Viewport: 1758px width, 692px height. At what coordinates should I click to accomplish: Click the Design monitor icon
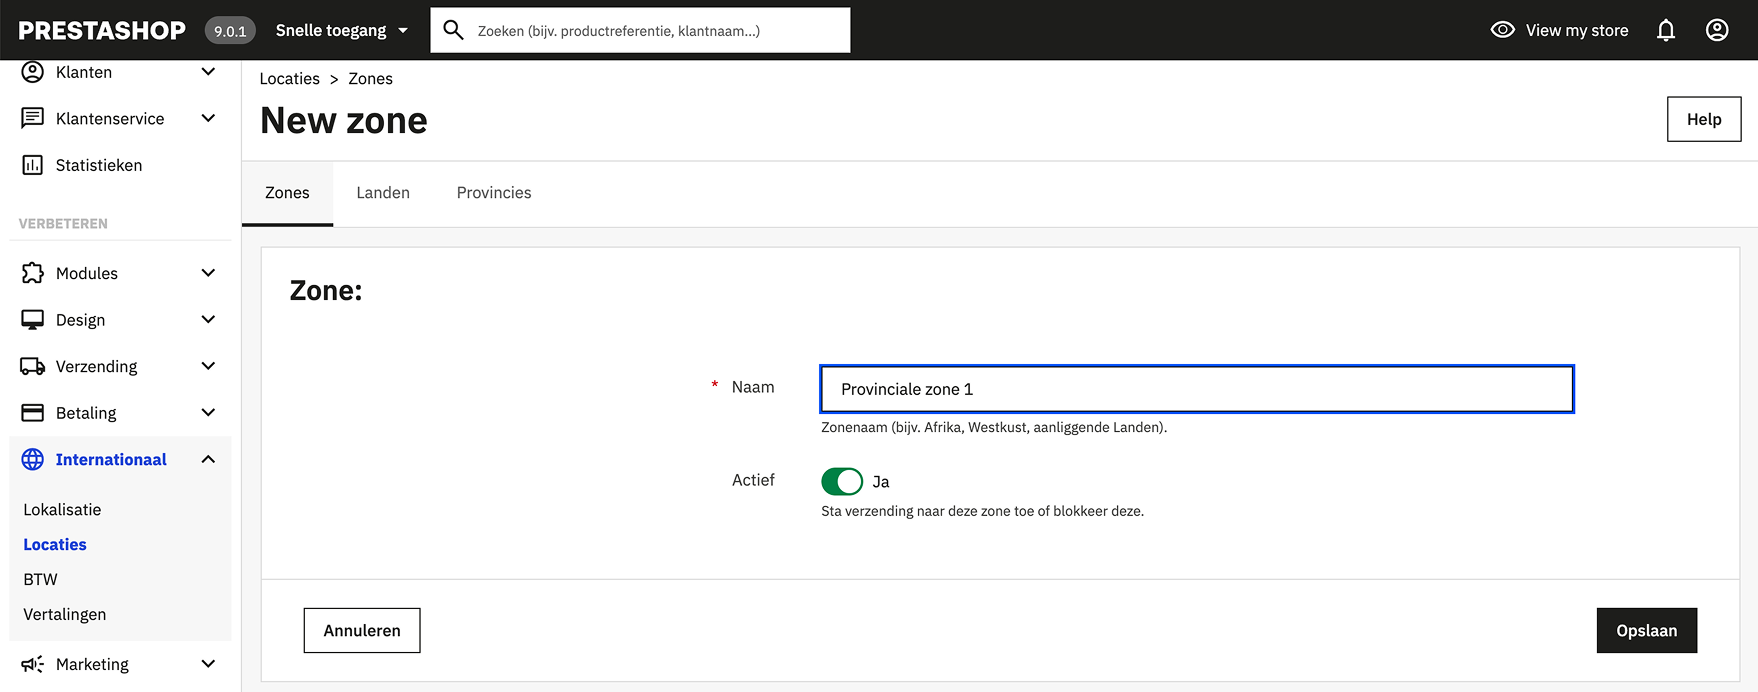[33, 320]
